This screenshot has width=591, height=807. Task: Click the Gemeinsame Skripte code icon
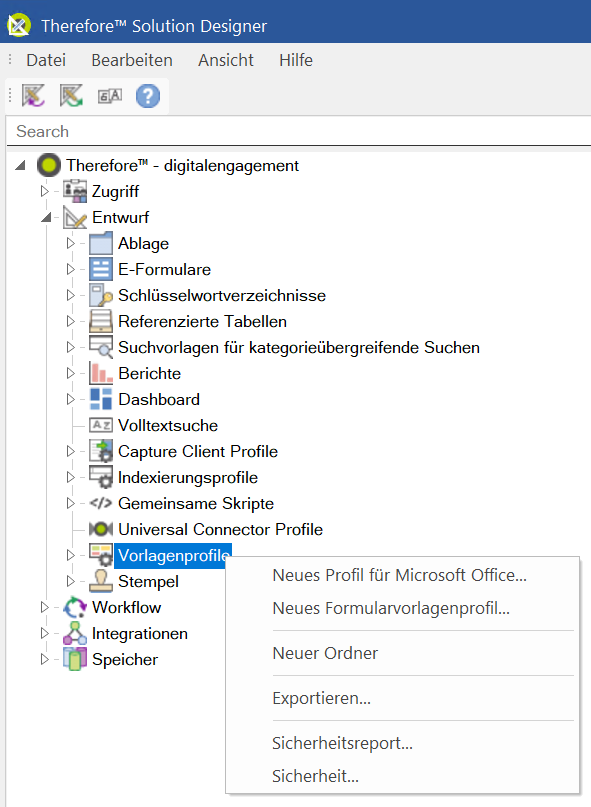pos(101,503)
